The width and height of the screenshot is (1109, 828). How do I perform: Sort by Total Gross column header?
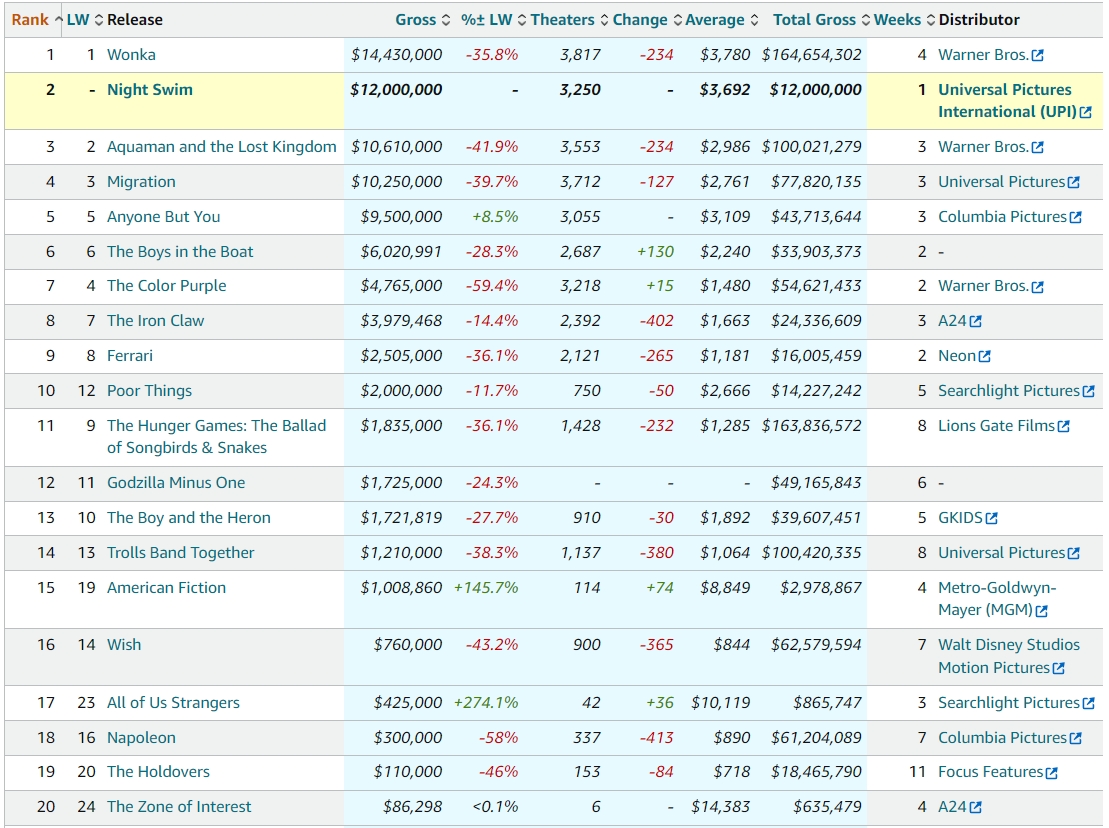click(x=821, y=20)
